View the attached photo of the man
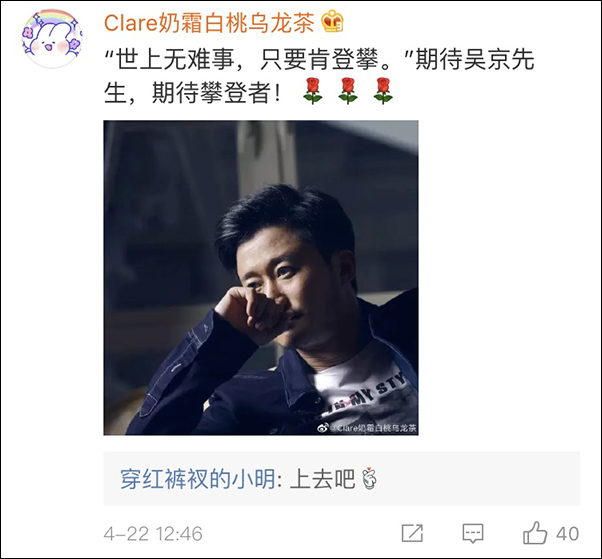Image resolution: width=602 pixels, height=559 pixels. click(261, 278)
